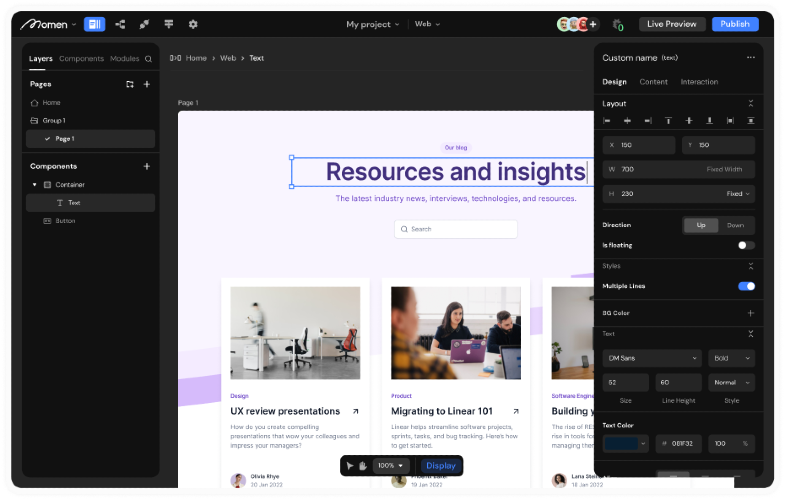Click the Live Preview button
The width and height of the screenshot is (785, 500).
pos(672,24)
